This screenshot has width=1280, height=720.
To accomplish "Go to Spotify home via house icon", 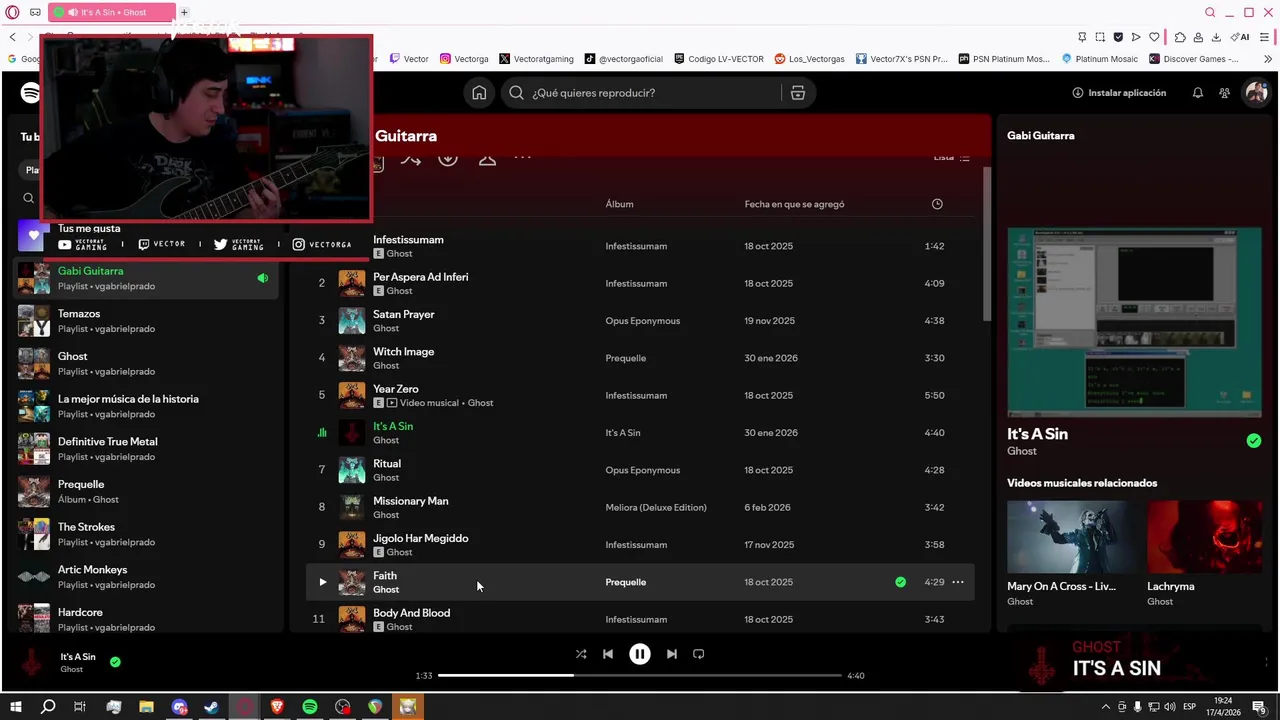I will coord(479,93).
